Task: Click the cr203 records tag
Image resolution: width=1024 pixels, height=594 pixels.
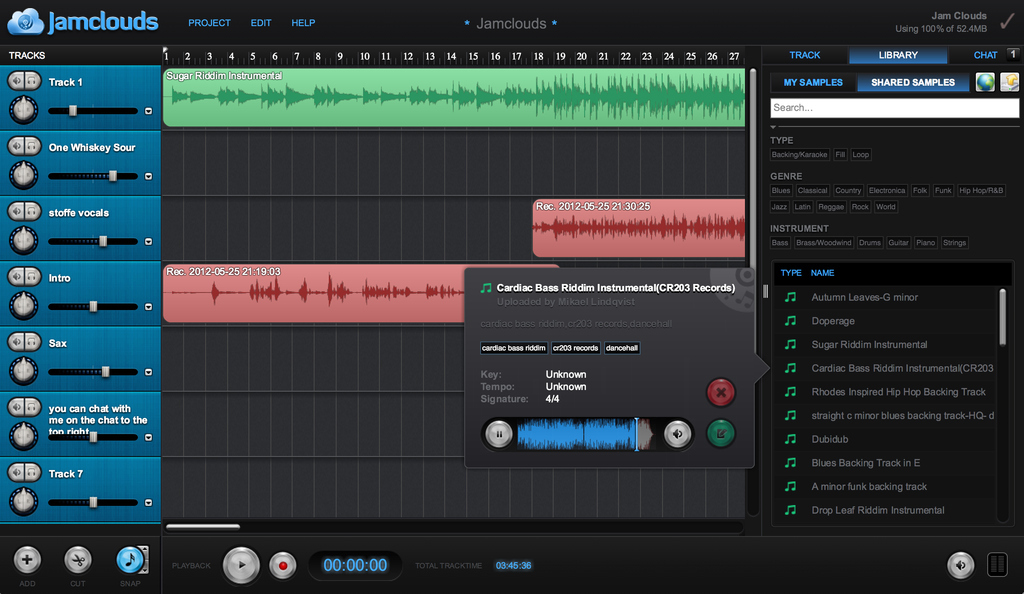Action: point(575,348)
